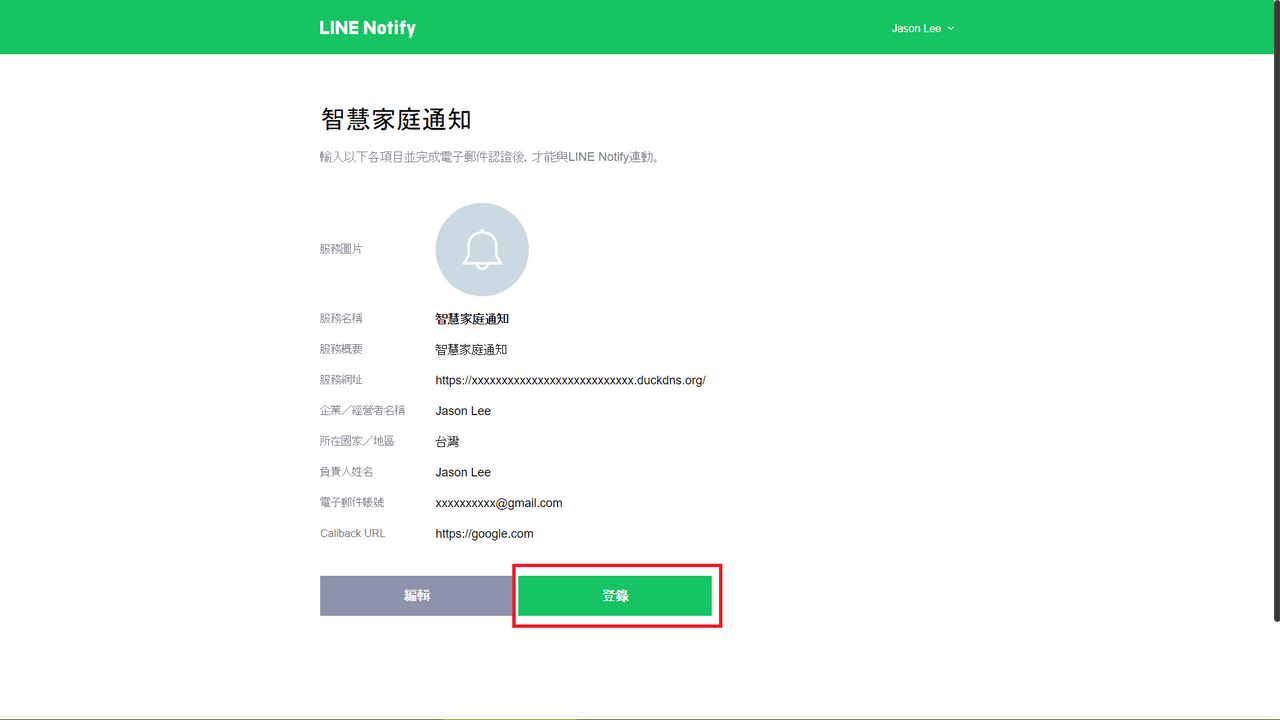This screenshot has height=720, width=1280.
Task: Click the 台灣 country value
Action: (x=447, y=442)
